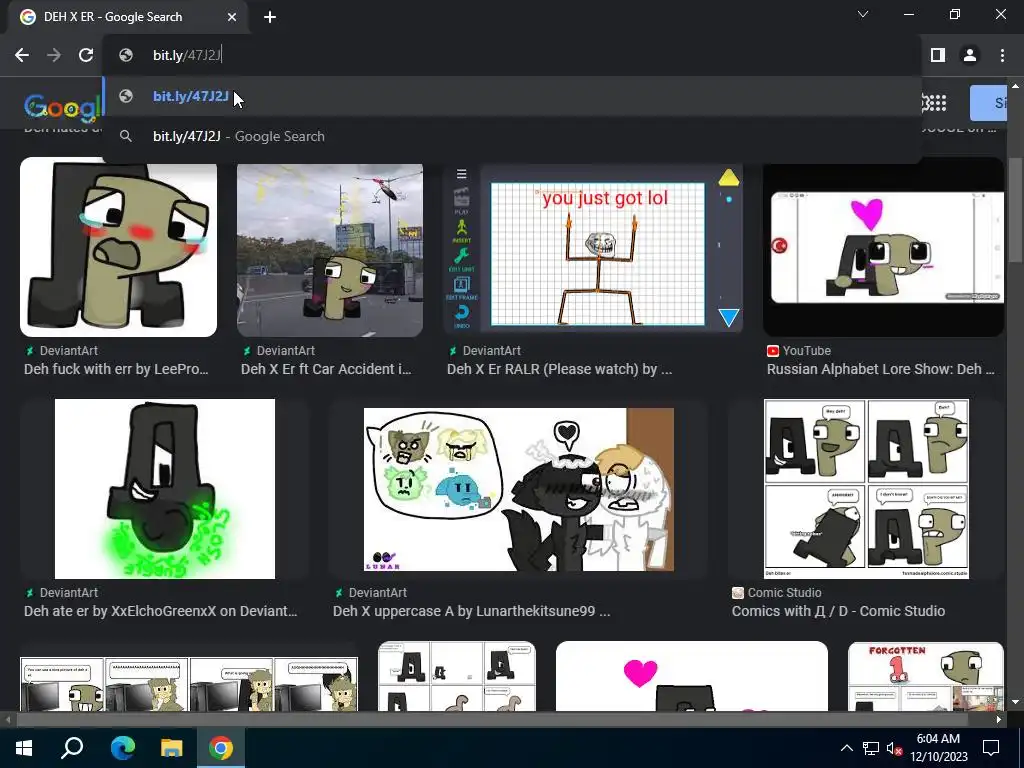Open the notification center icon
The width and height of the screenshot is (1024, 768).
pyautogui.click(x=991, y=748)
